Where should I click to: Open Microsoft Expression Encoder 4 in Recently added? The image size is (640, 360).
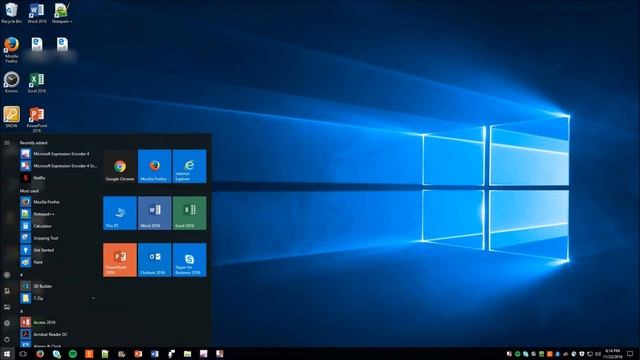[x=59, y=154]
